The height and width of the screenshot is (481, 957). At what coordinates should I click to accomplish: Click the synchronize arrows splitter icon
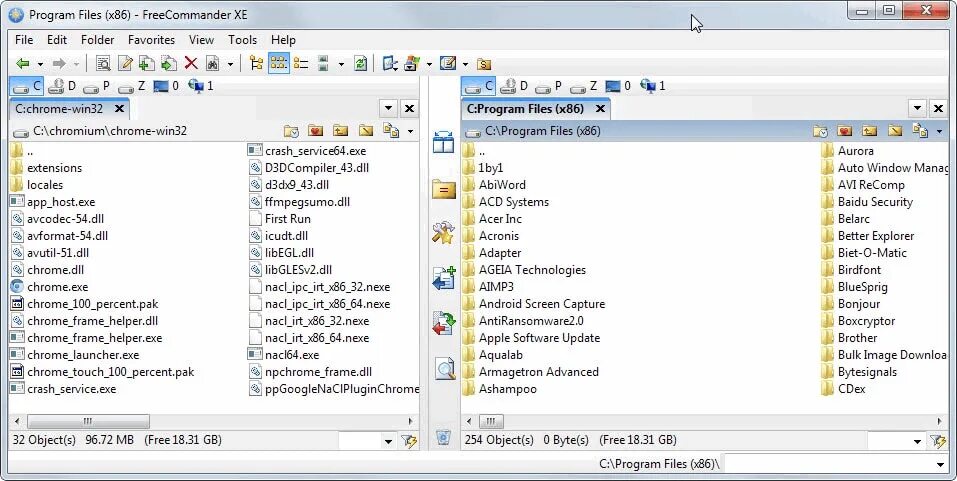pyautogui.click(x=444, y=323)
